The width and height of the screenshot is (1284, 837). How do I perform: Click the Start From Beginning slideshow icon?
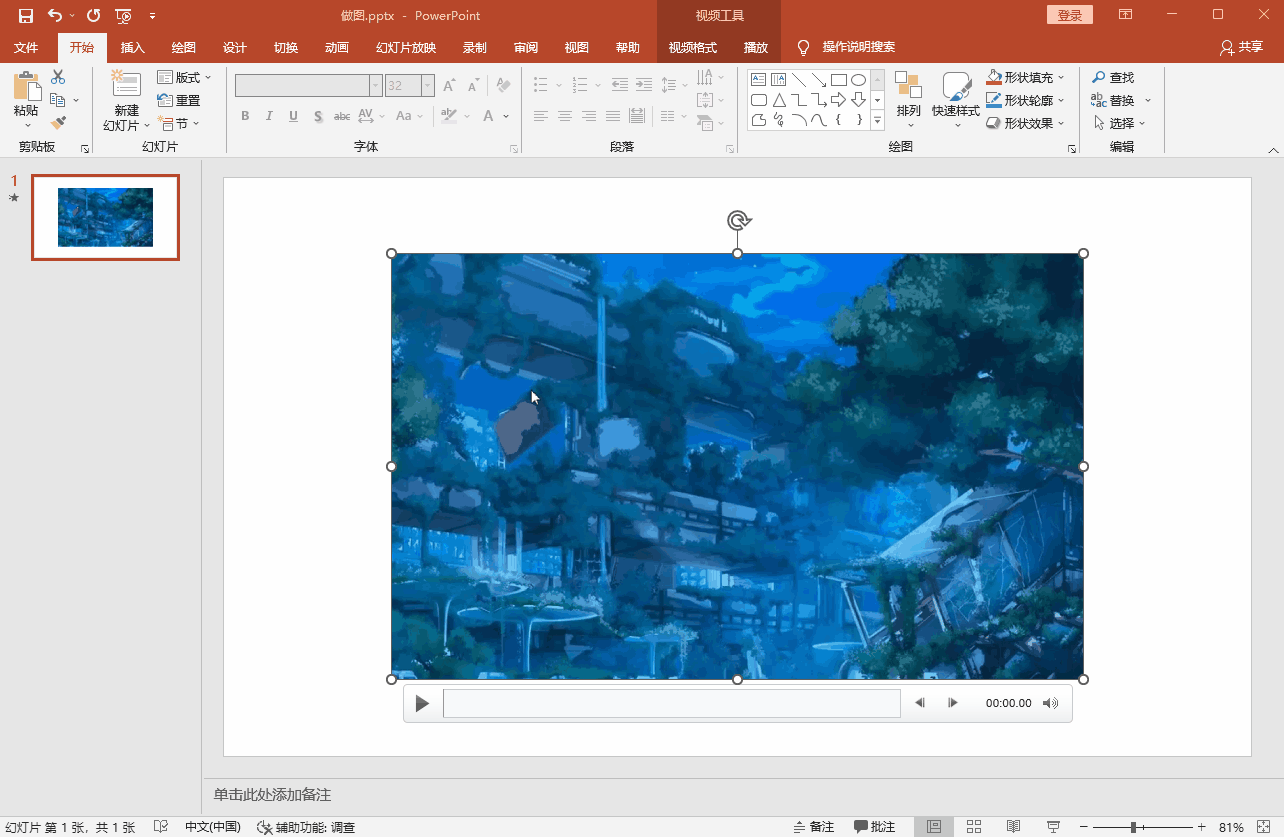point(123,16)
